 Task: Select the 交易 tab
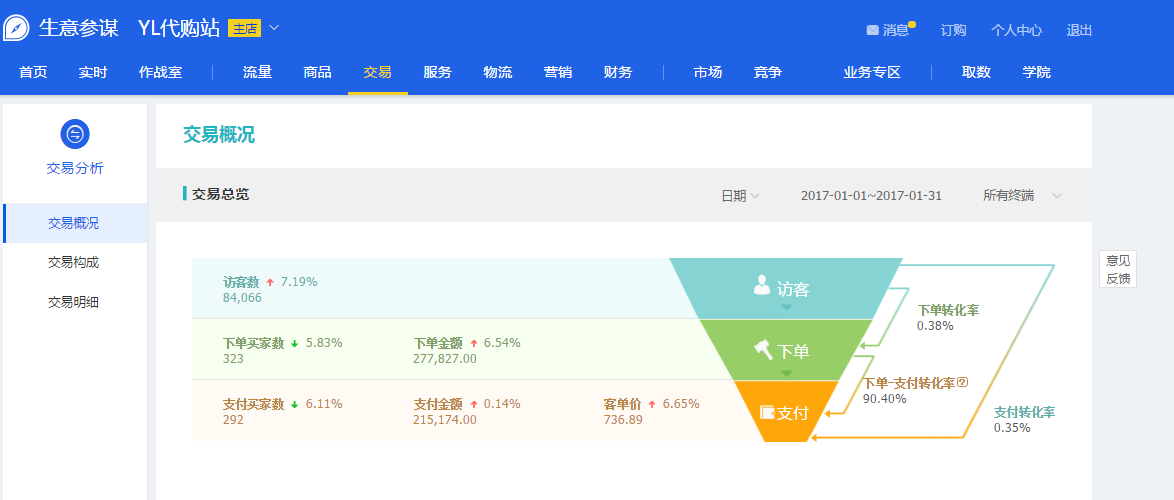click(377, 73)
